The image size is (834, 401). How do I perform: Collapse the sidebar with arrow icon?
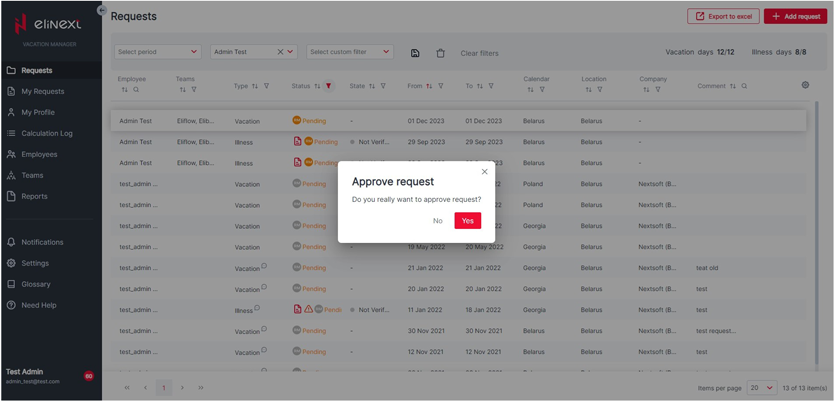click(101, 10)
